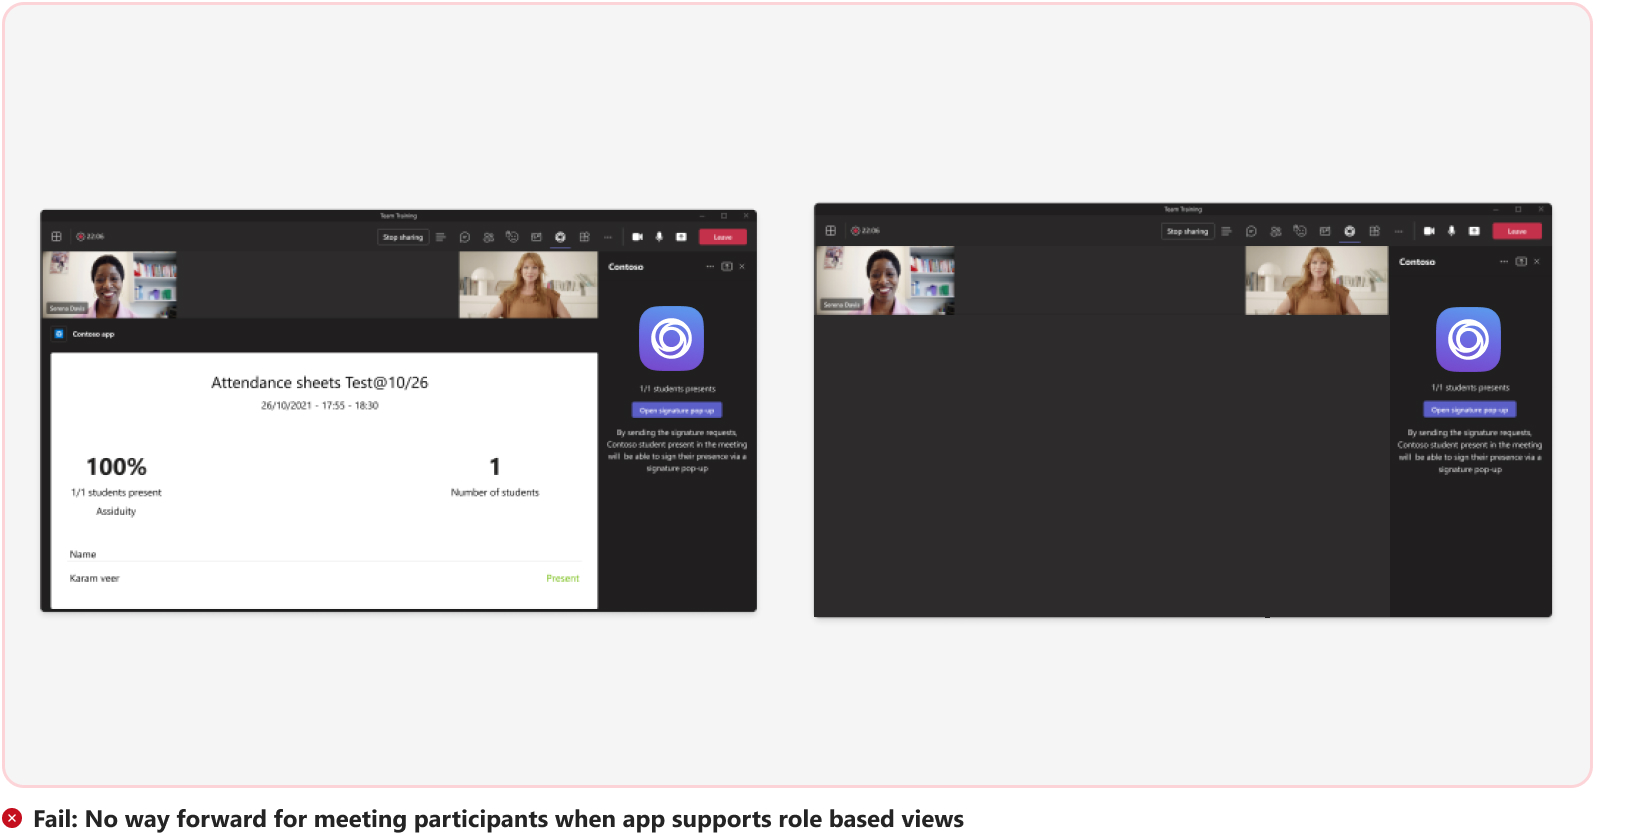Open whiteboard icon in left window toolbar
This screenshot has width=1637, height=833.
[x=536, y=237]
